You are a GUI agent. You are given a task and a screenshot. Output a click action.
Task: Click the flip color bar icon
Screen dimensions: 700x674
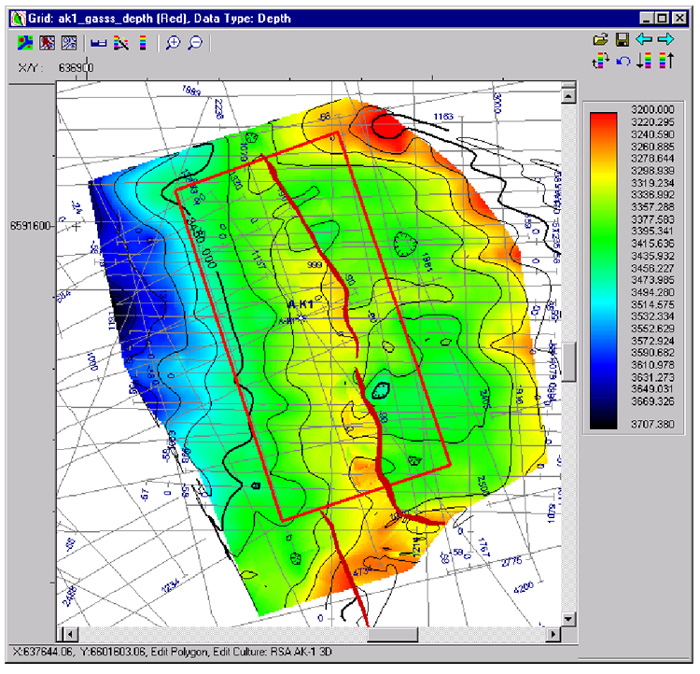[600, 61]
